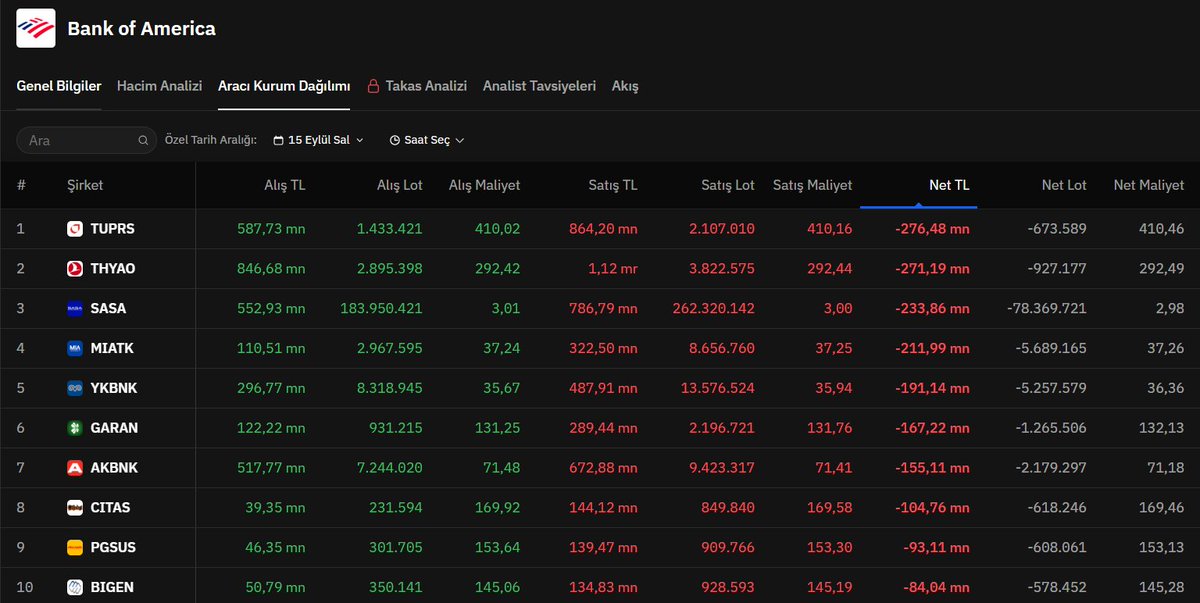Click the 35,94 Satış Maliyet value
1200x603 pixels.
[x=833, y=388]
